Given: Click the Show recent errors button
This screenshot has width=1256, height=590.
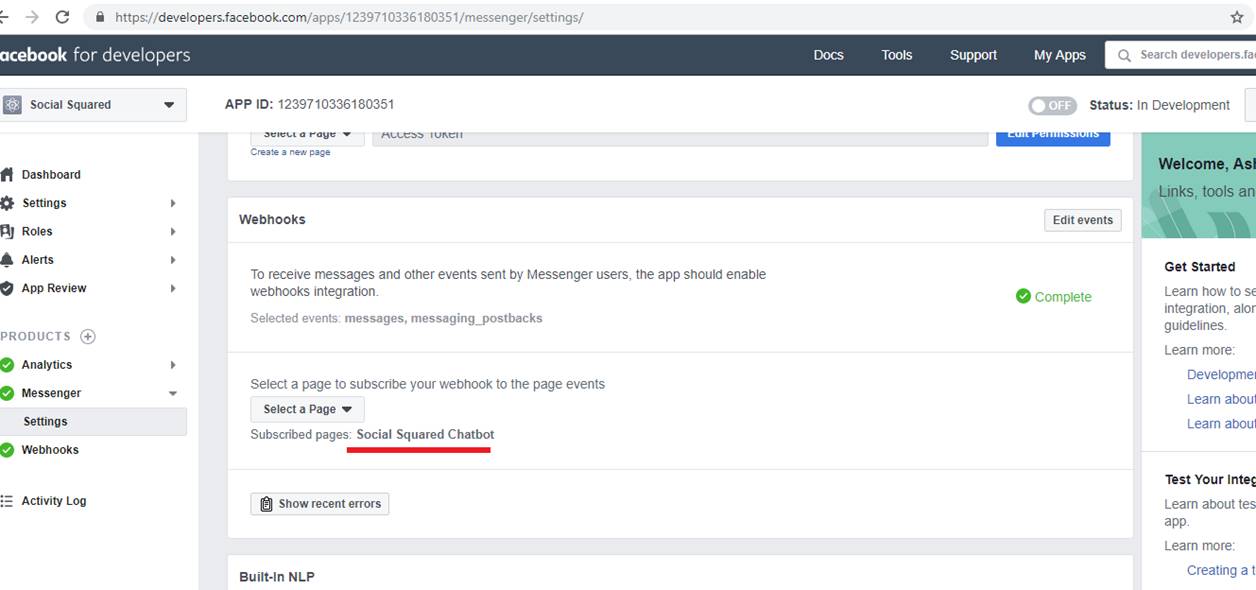Looking at the screenshot, I should tap(320, 504).
